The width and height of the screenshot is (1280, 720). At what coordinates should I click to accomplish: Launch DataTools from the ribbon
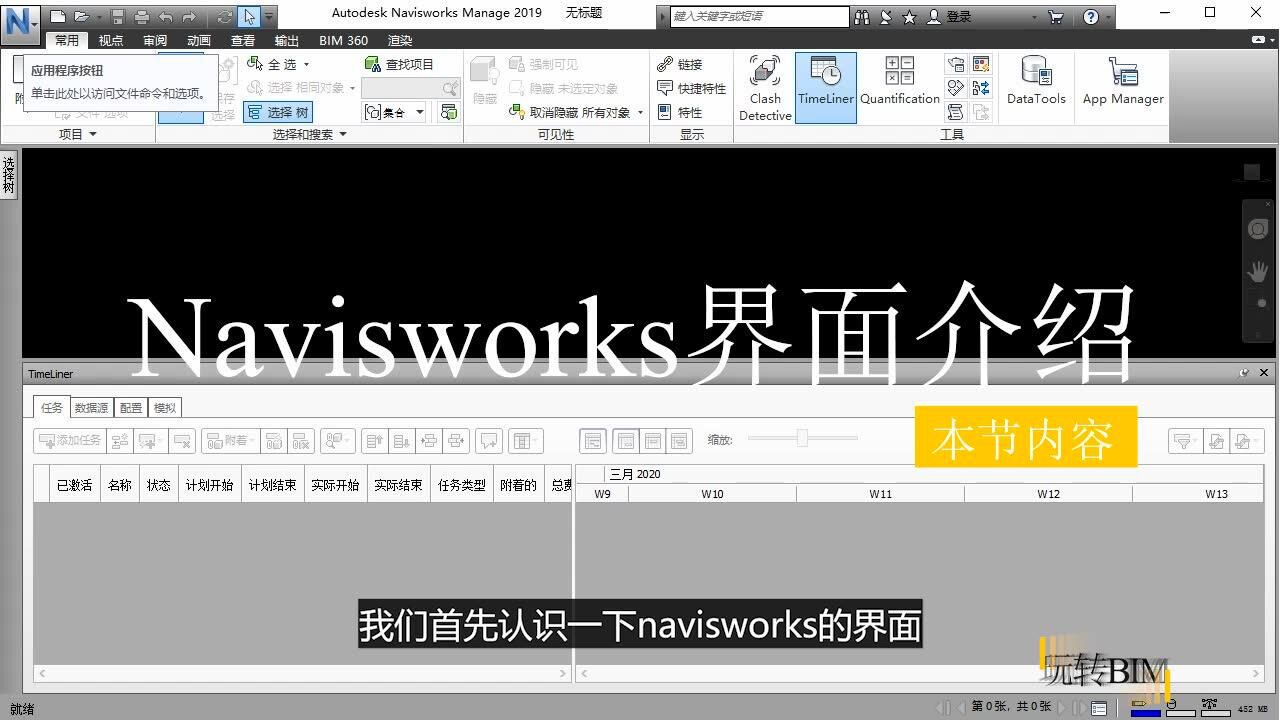1035,87
